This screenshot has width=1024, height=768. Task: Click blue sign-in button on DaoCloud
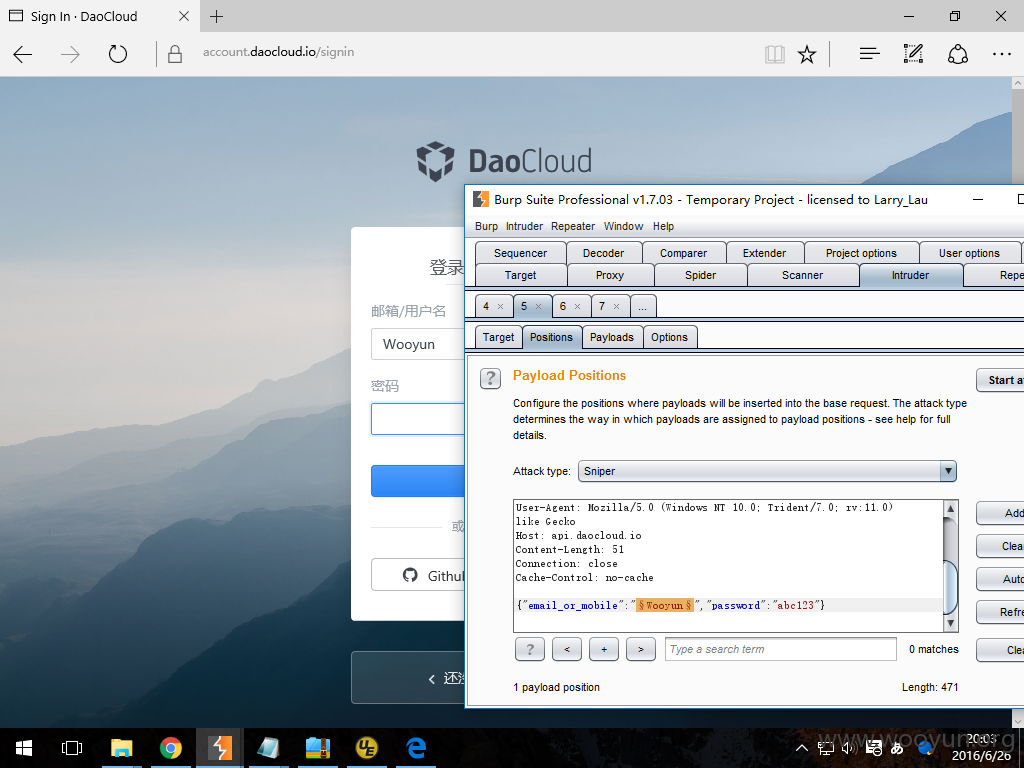tap(418, 481)
